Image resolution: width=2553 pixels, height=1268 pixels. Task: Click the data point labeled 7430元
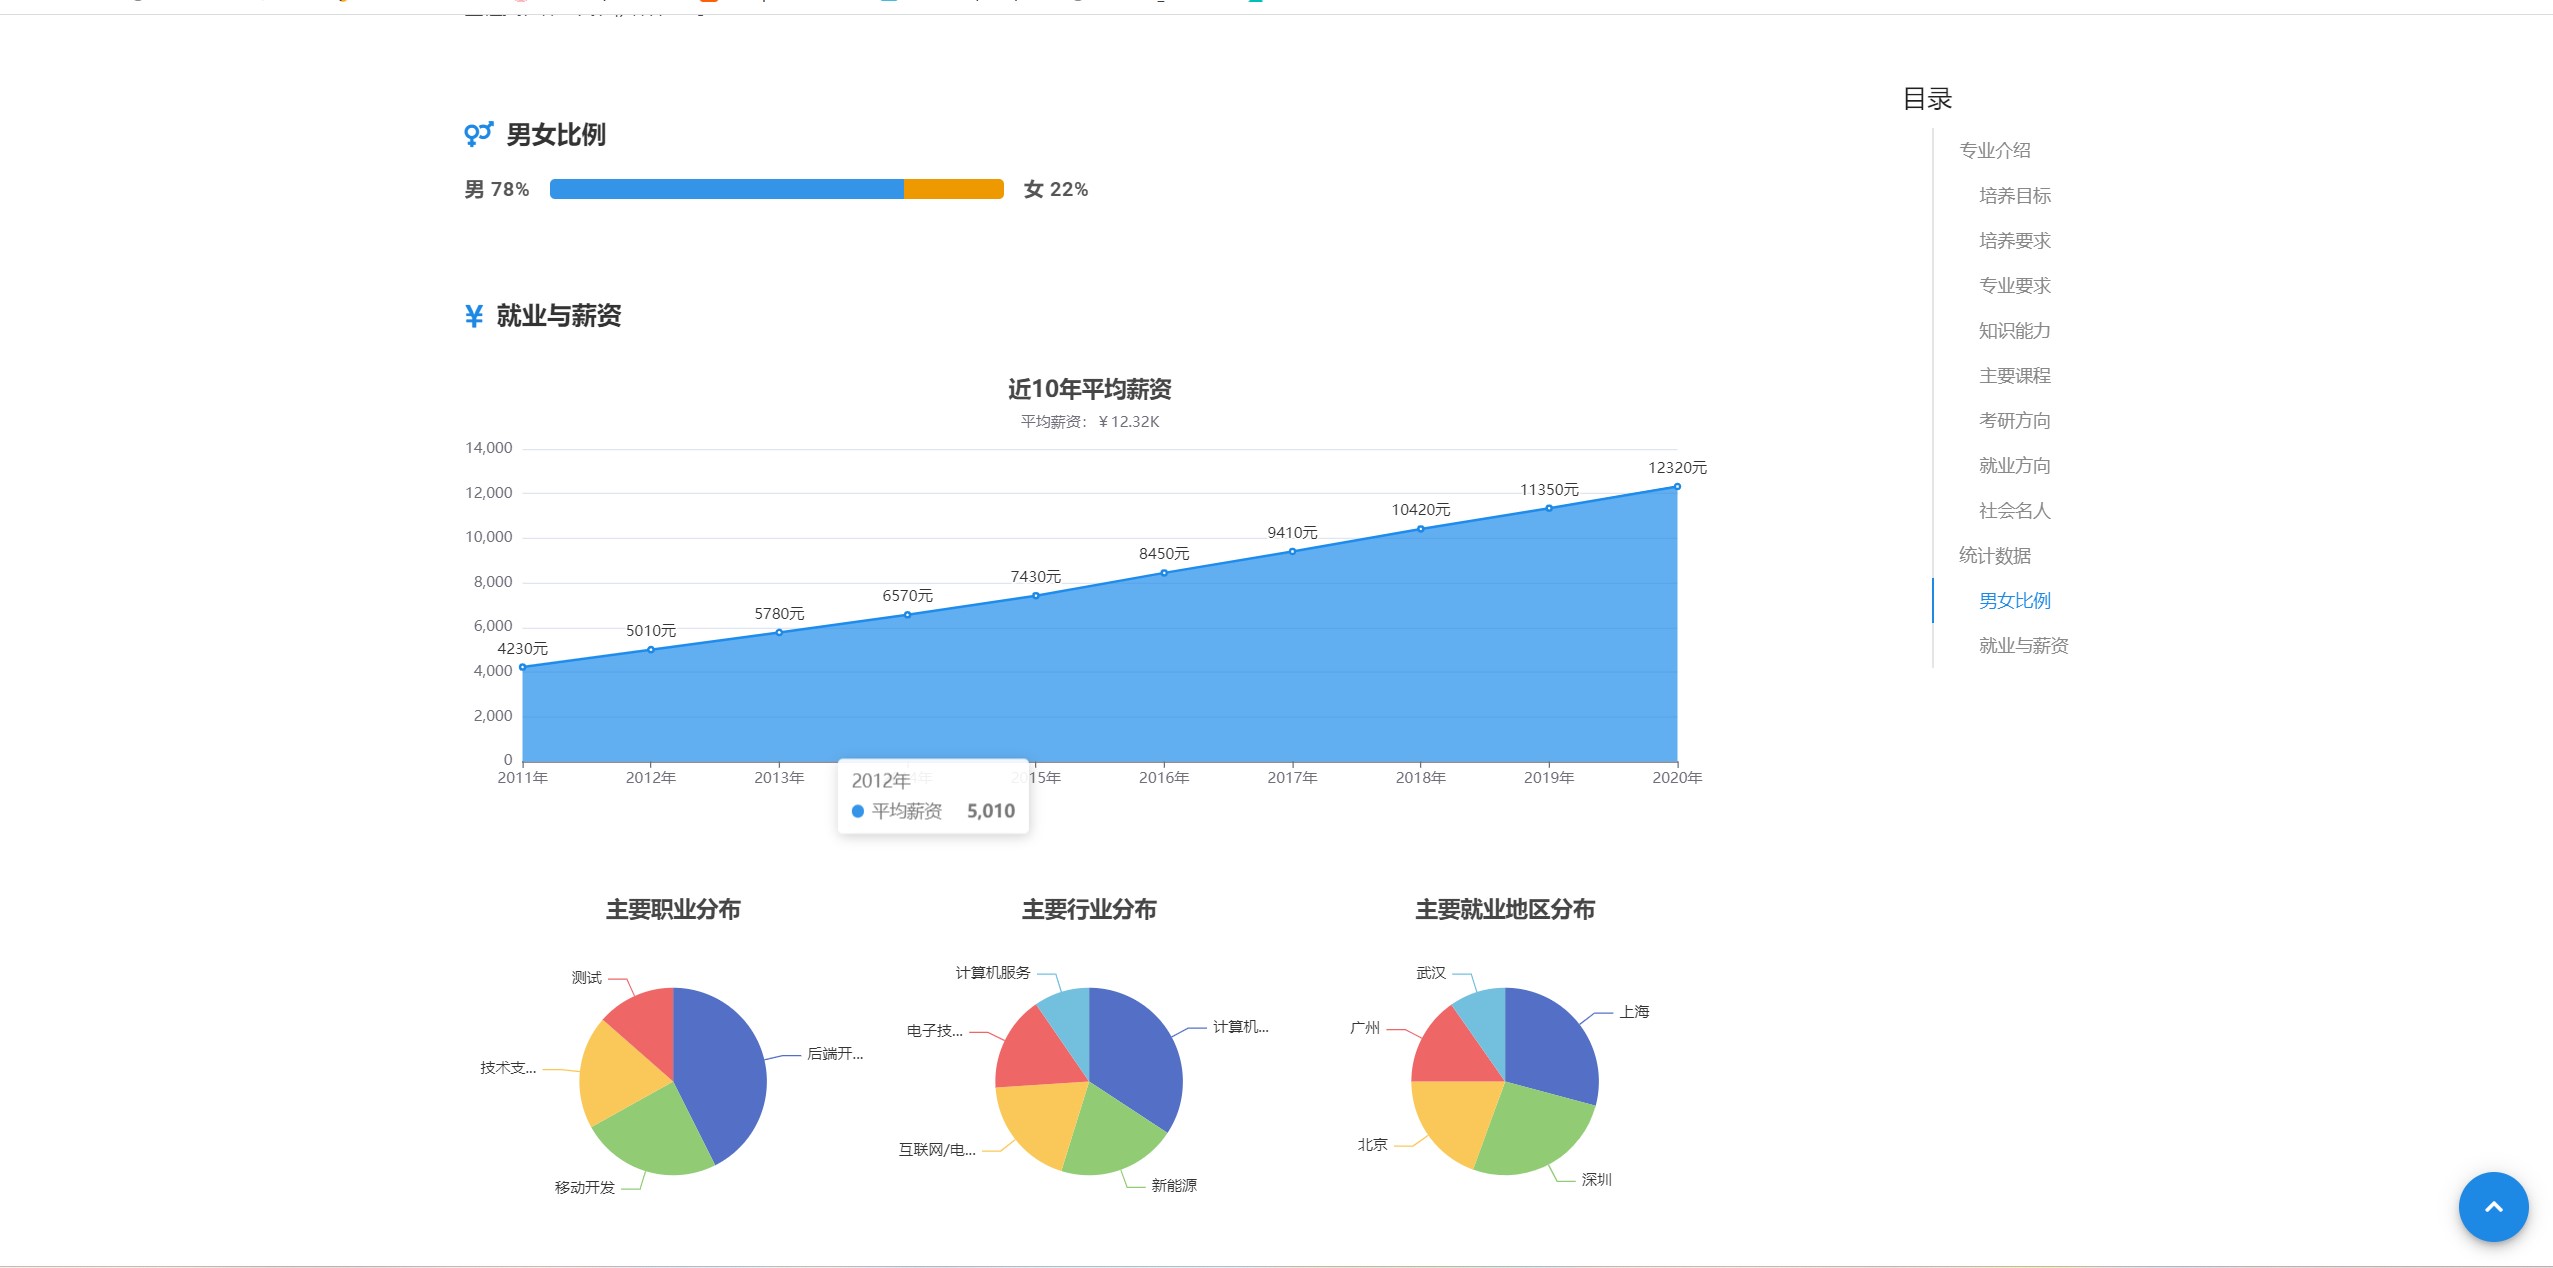point(1036,595)
